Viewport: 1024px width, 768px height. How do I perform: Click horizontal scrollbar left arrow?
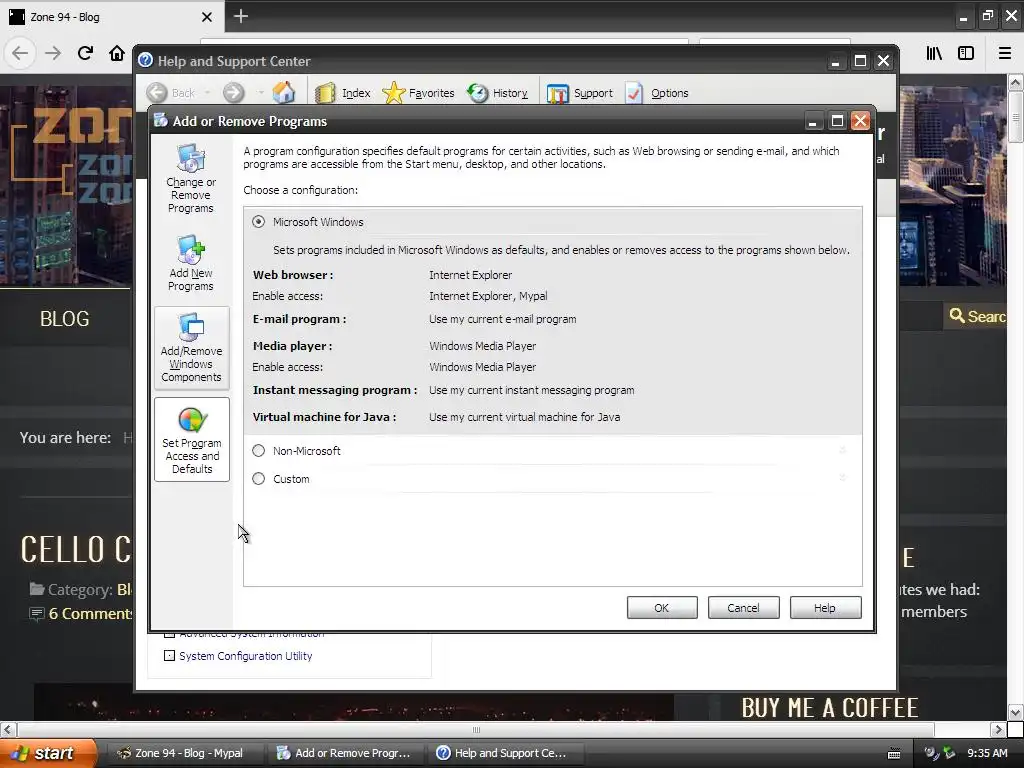8,729
